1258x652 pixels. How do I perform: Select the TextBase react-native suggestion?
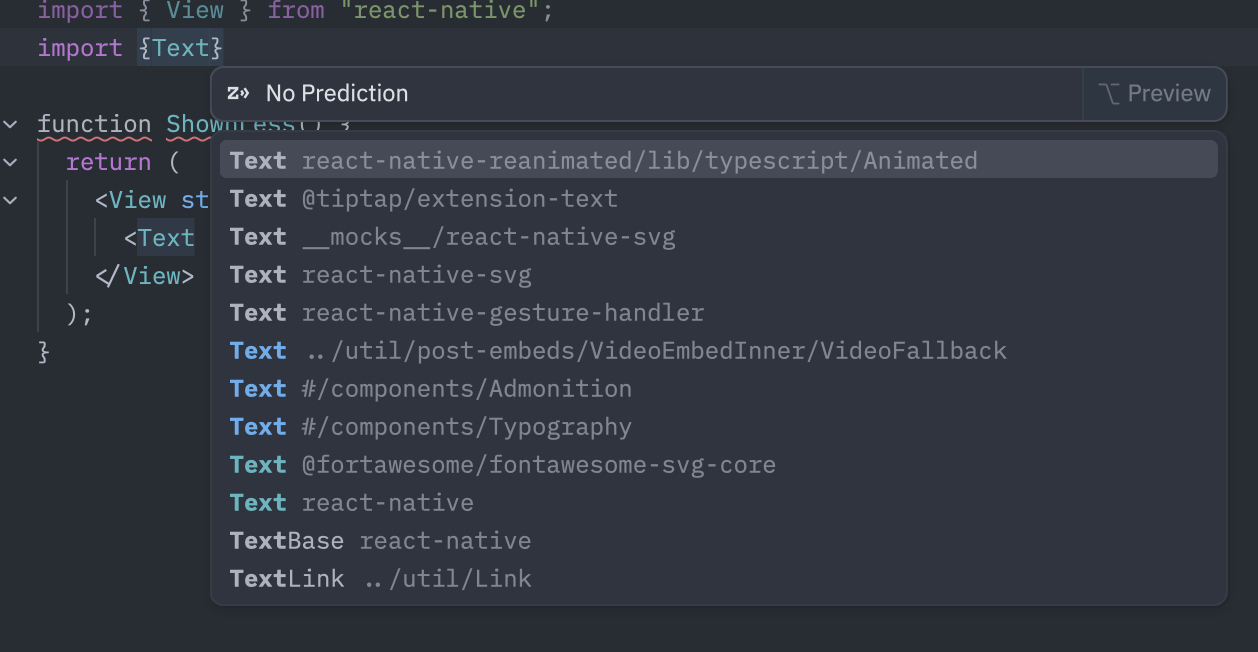coord(380,541)
